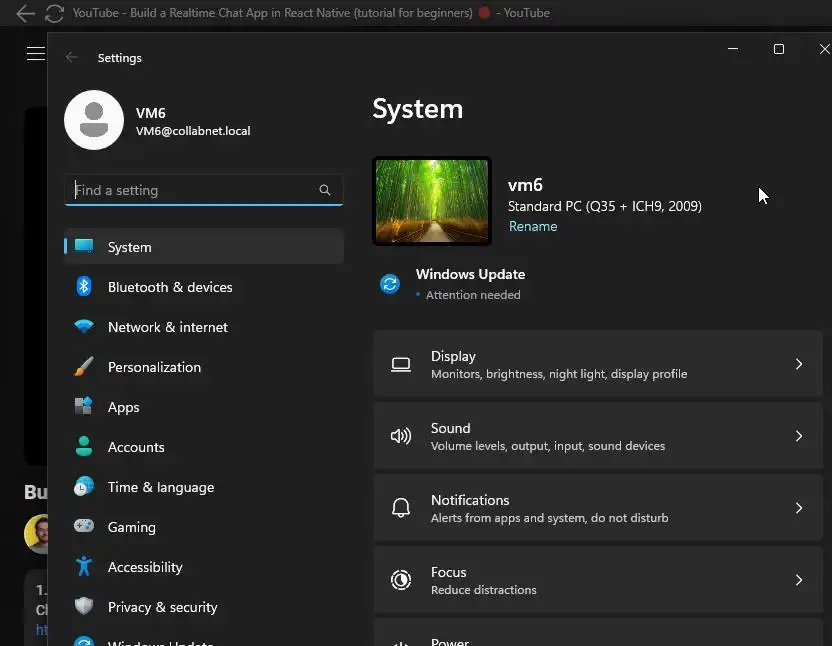Click the Personalization paintbrush icon

pos(84,366)
